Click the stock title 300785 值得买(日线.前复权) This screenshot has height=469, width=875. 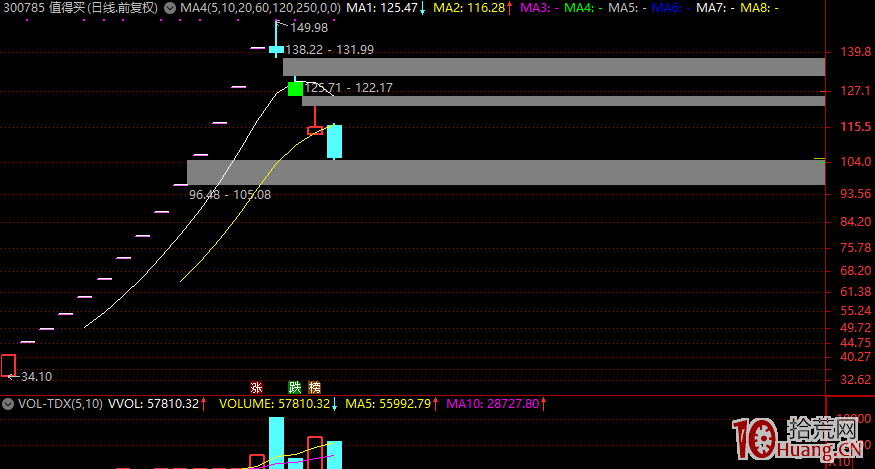point(80,8)
